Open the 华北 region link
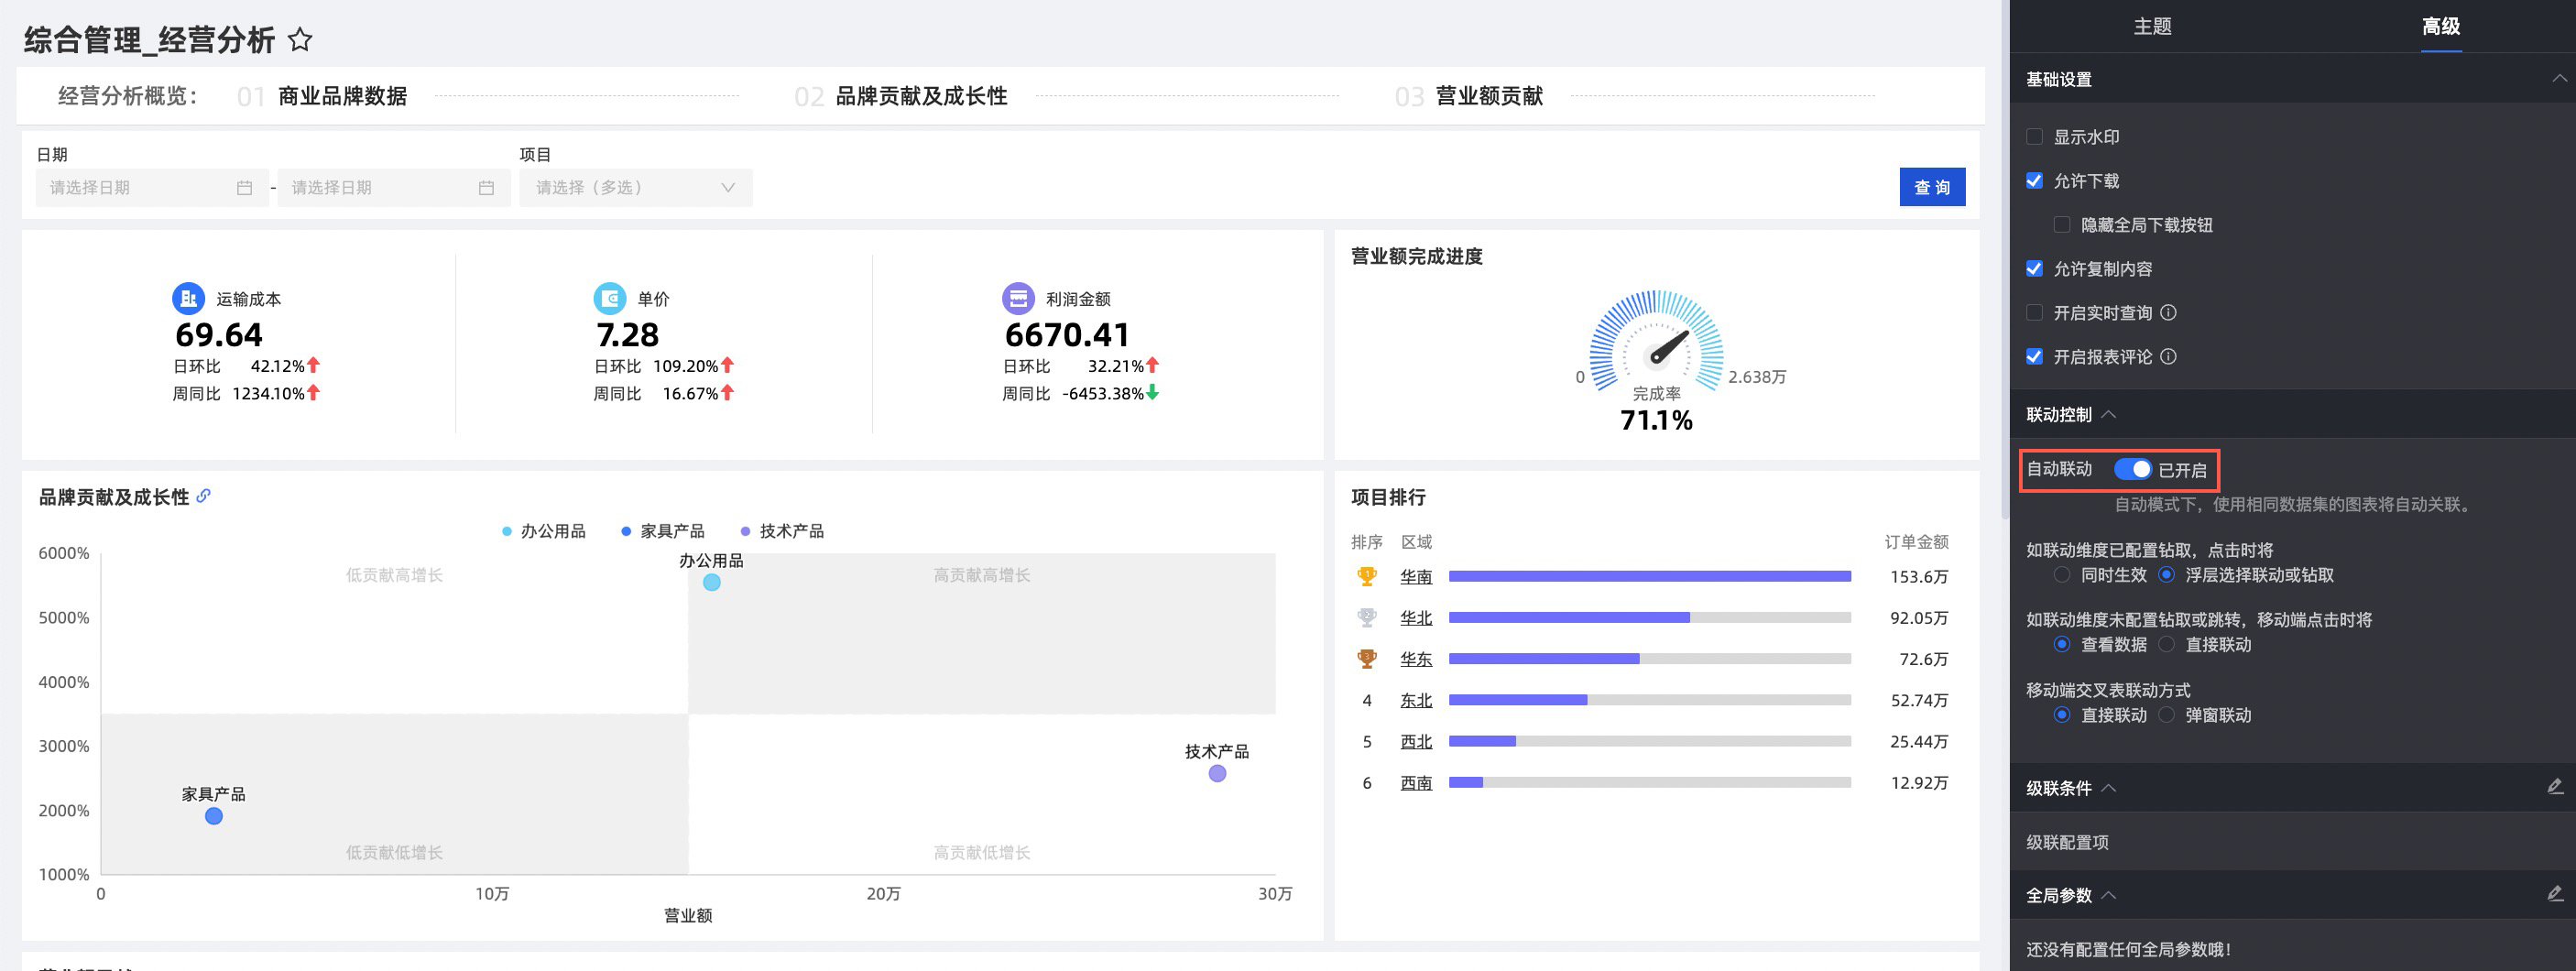This screenshot has height=971, width=2576. 1416,619
